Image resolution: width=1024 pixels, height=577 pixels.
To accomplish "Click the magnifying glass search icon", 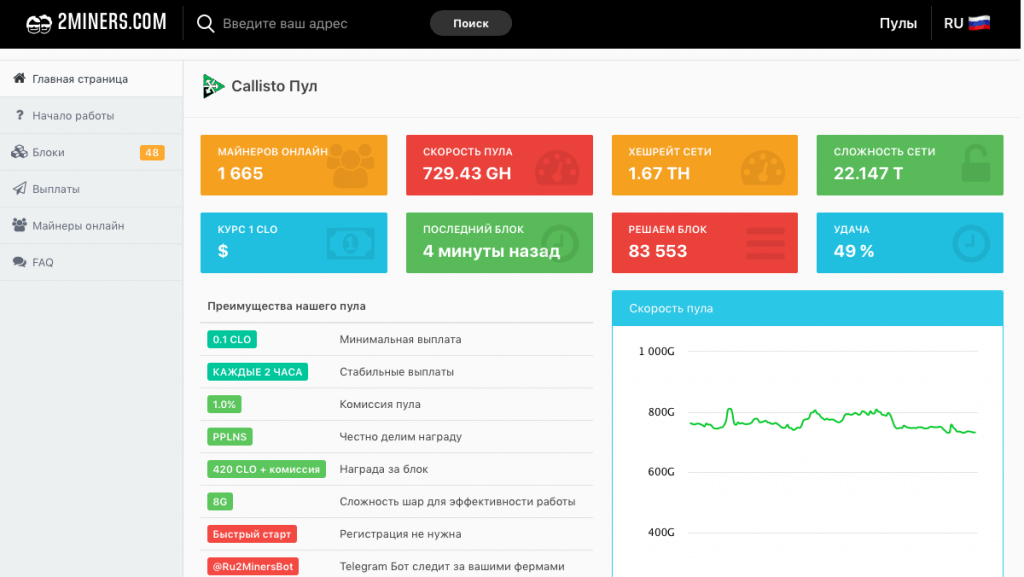I will [x=205, y=23].
